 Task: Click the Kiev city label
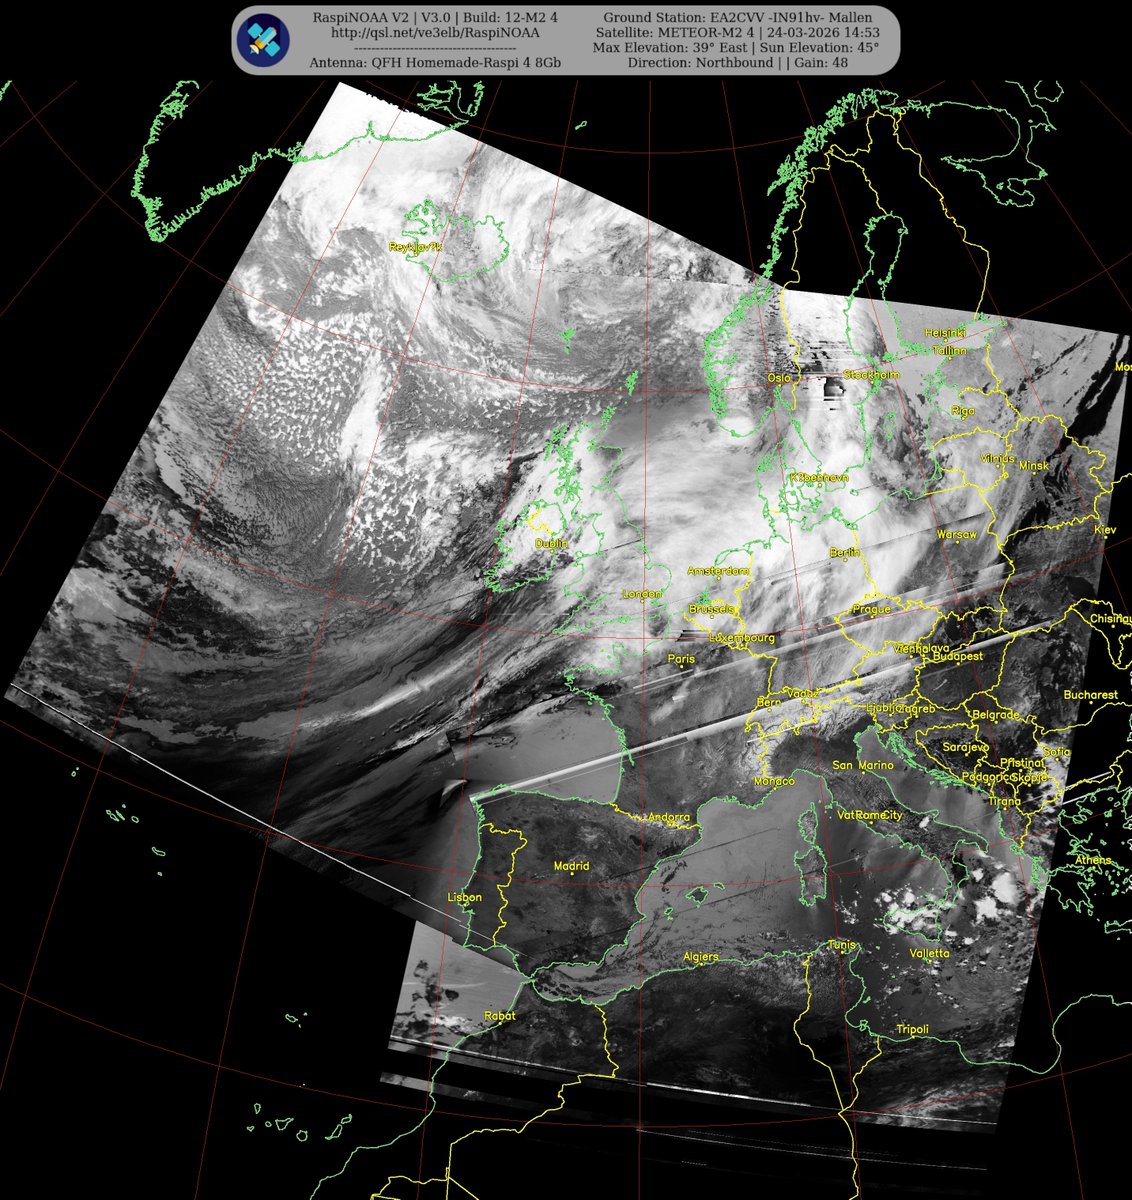click(x=1105, y=529)
